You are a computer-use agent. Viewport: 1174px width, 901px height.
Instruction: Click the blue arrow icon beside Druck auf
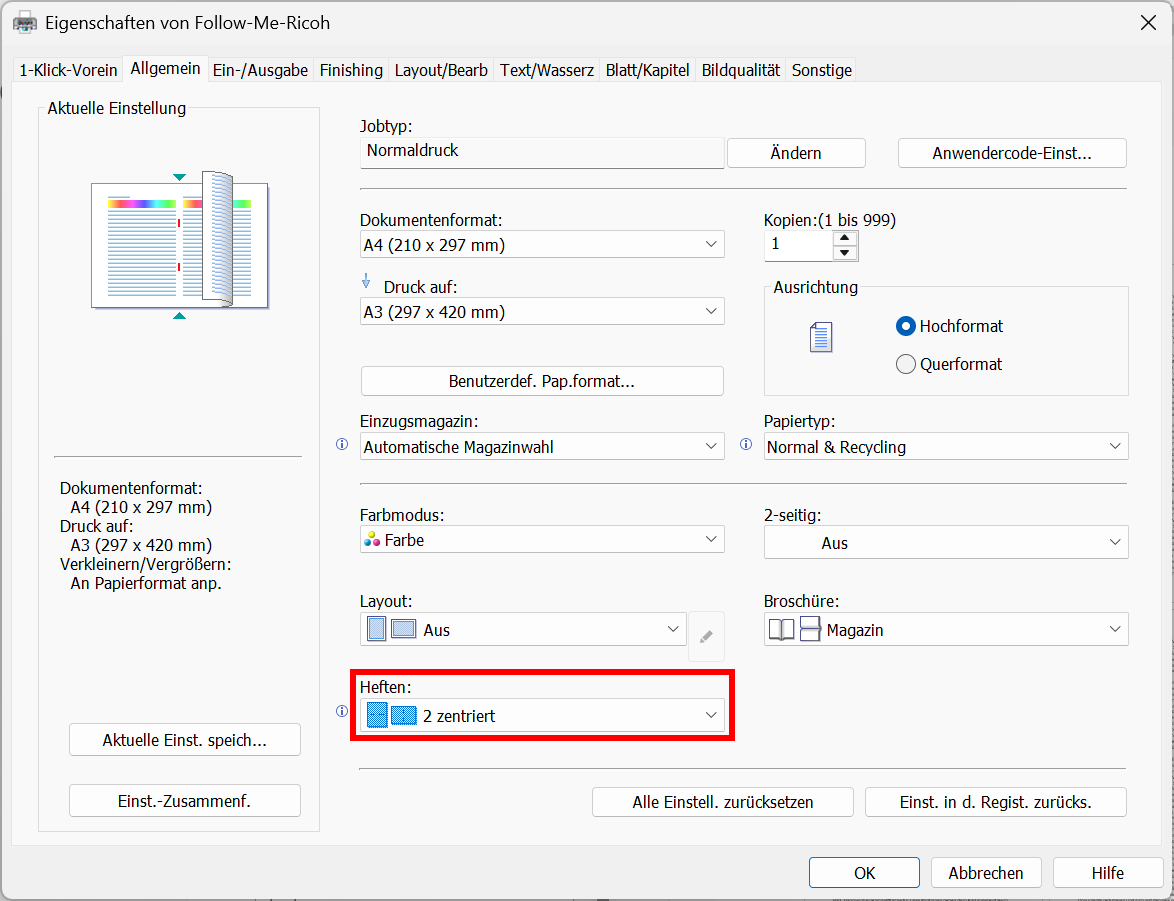click(366, 283)
